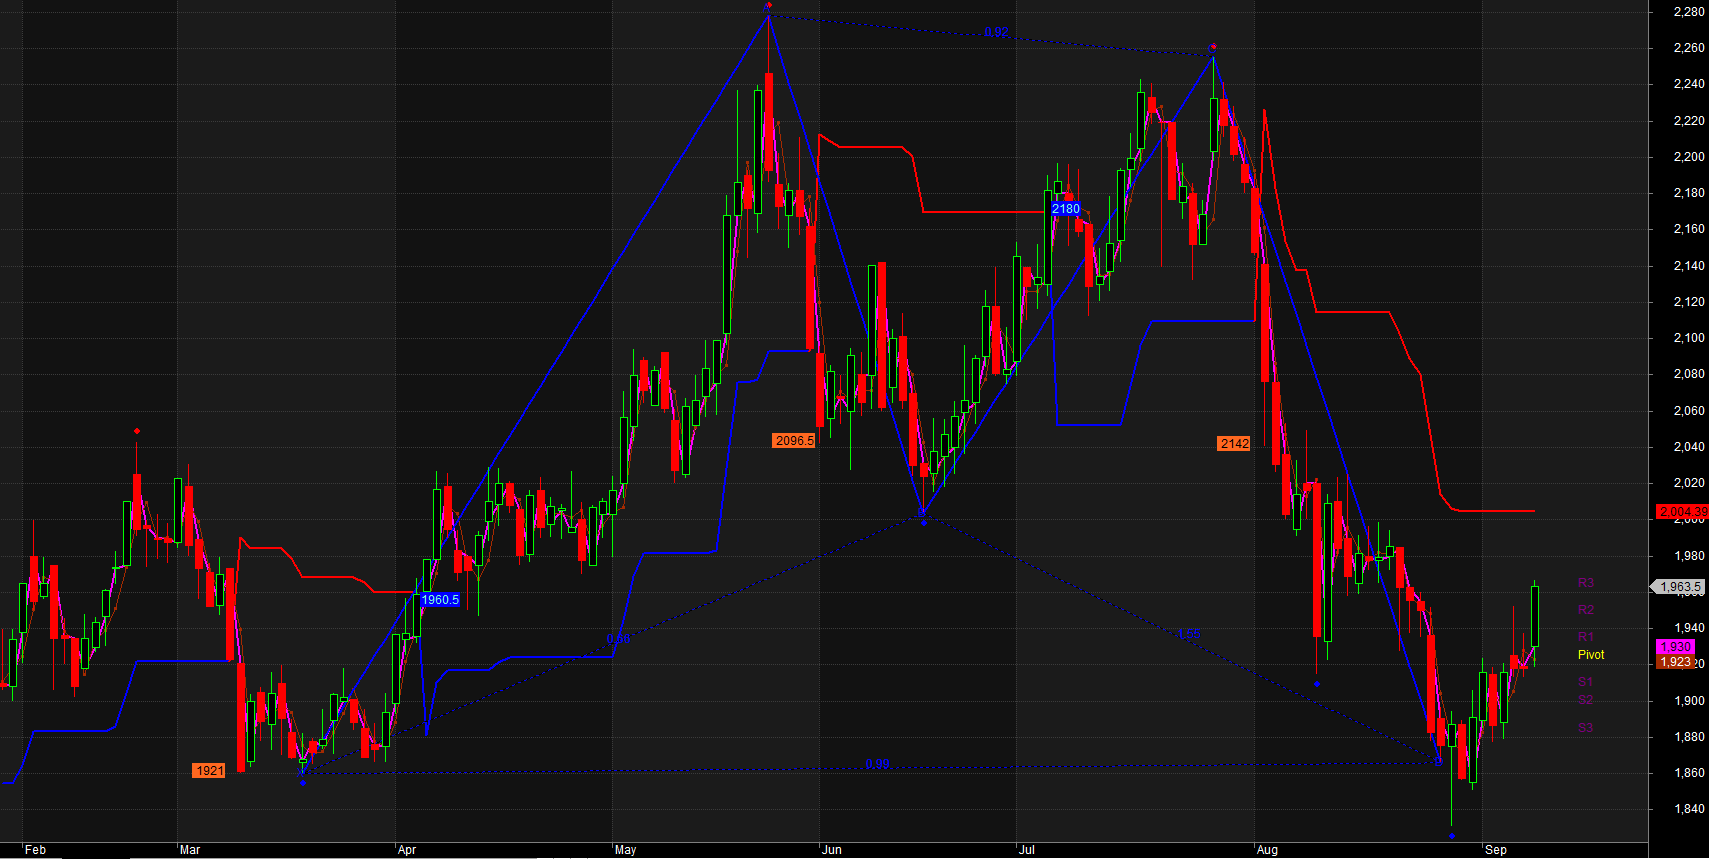Select the blue 1960.5 price label

click(x=440, y=600)
